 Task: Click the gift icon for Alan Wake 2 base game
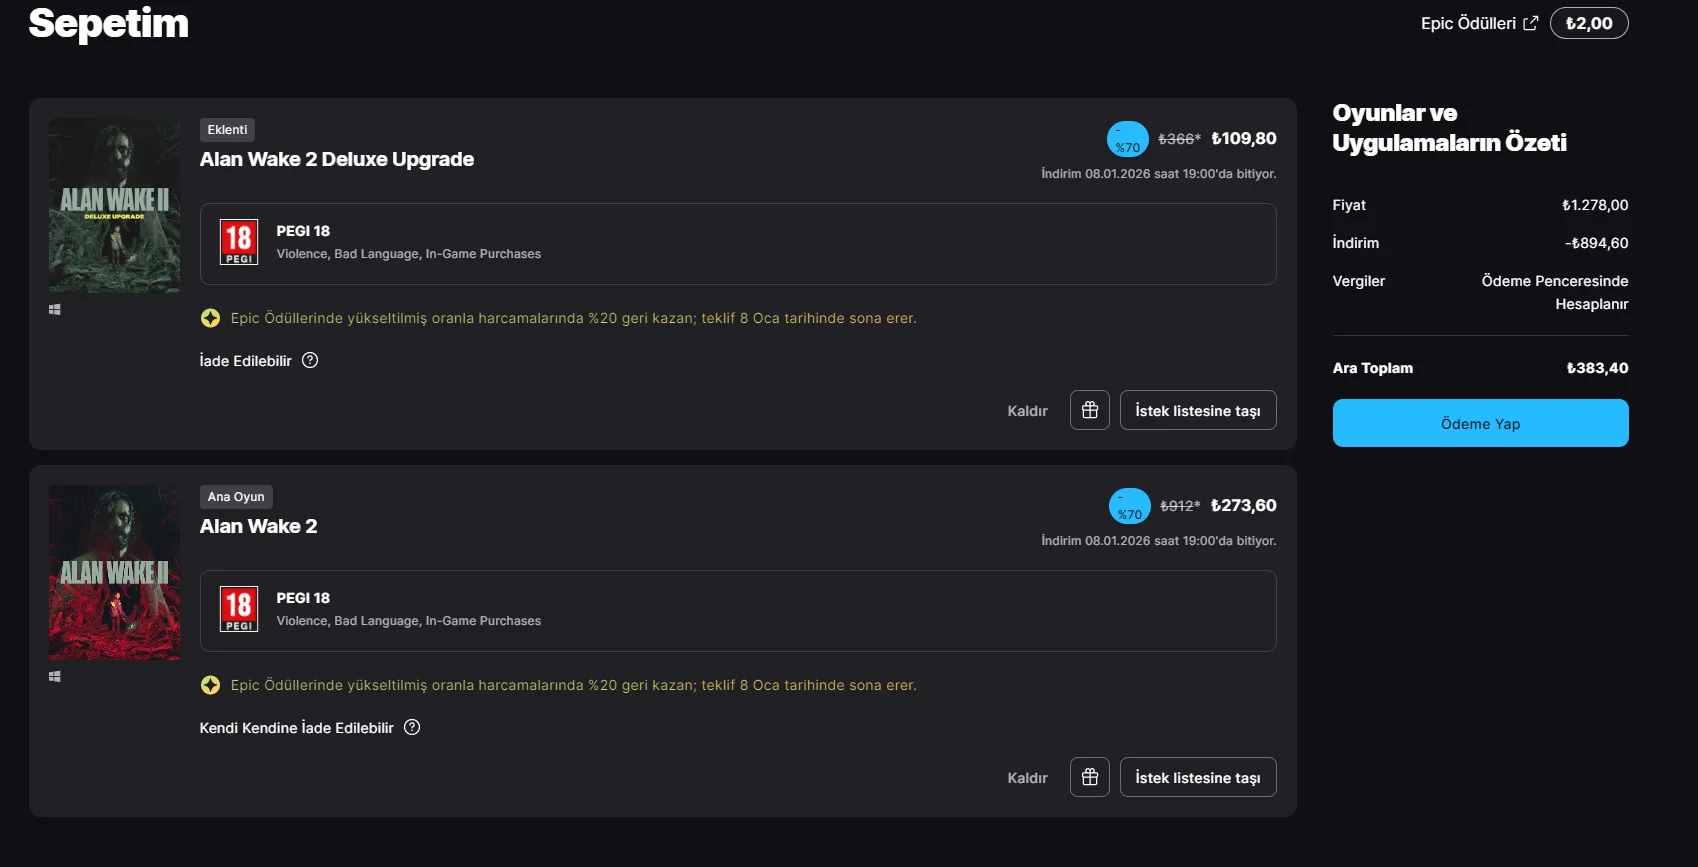[1090, 777]
